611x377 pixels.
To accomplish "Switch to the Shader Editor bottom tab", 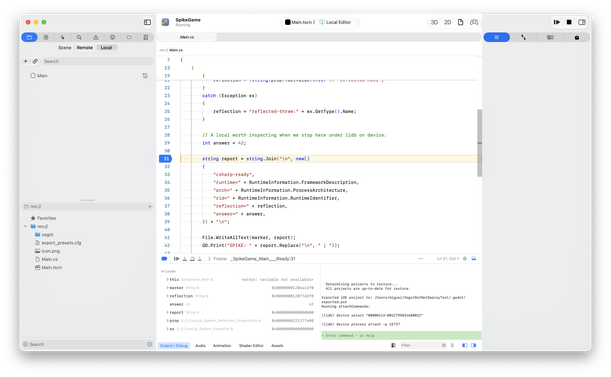I will click(x=251, y=345).
